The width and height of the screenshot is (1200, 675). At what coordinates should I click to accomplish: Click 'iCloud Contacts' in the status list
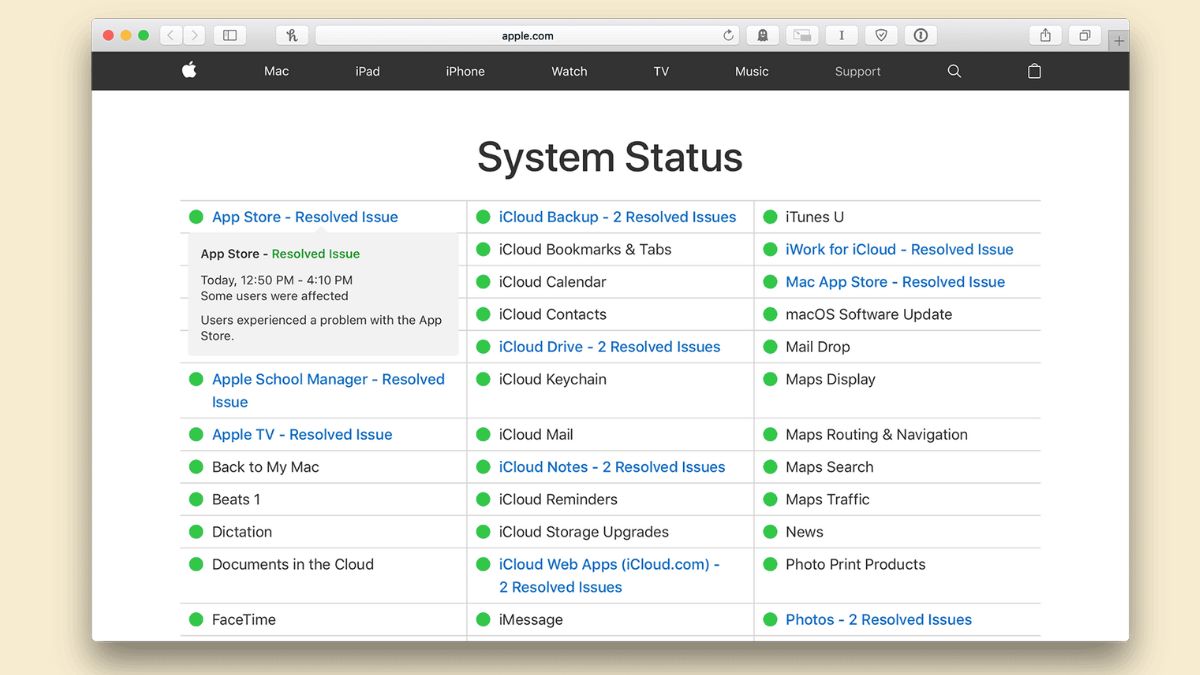coord(552,314)
